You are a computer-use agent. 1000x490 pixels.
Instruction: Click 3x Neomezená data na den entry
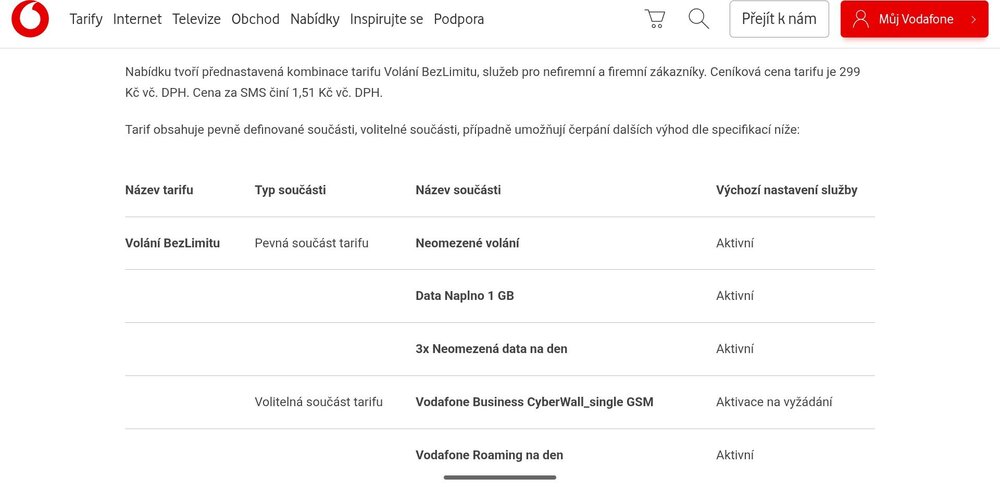tap(491, 349)
